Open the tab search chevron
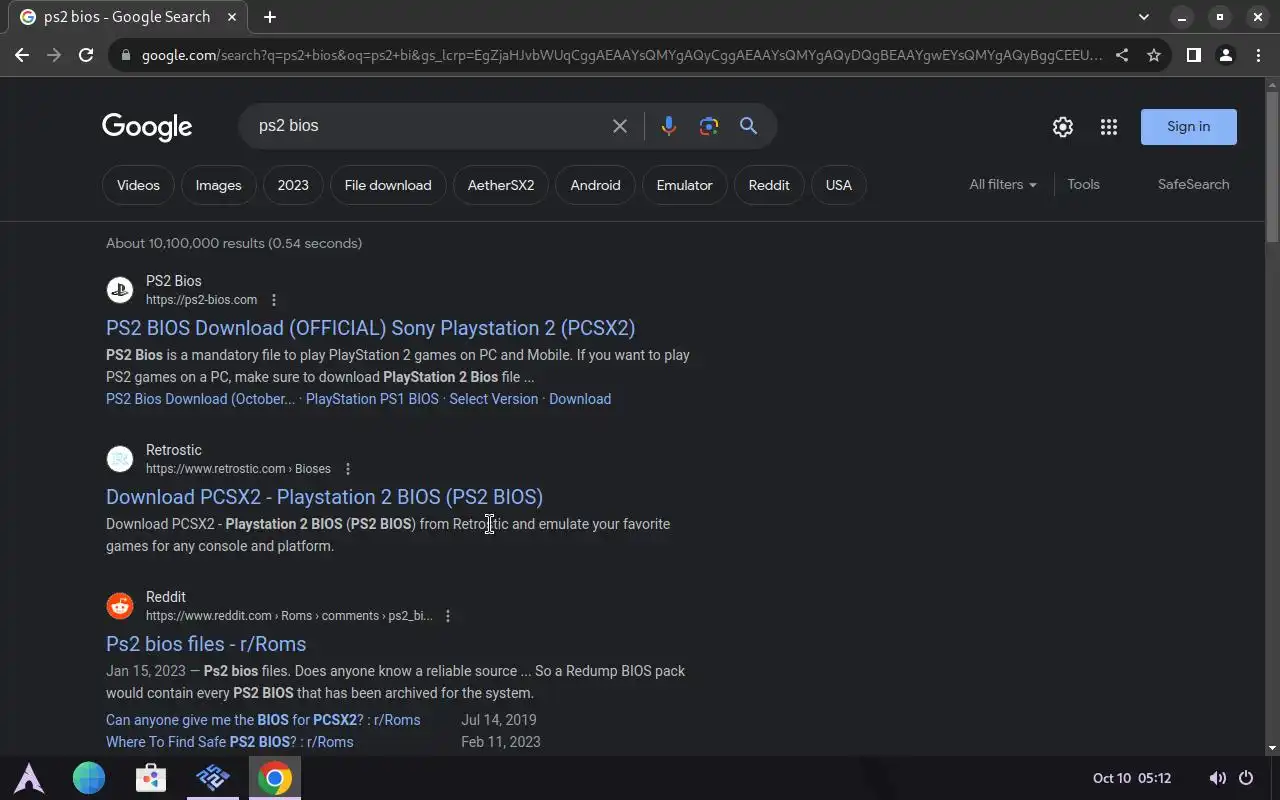This screenshot has width=1280, height=800. 1144,17
